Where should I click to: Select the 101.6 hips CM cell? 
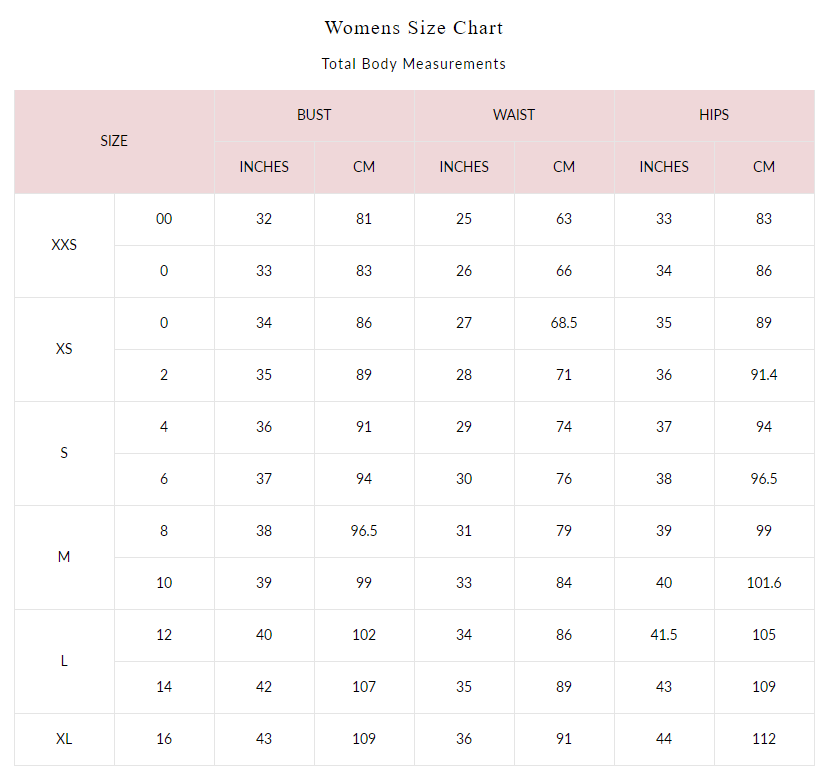[x=764, y=583]
